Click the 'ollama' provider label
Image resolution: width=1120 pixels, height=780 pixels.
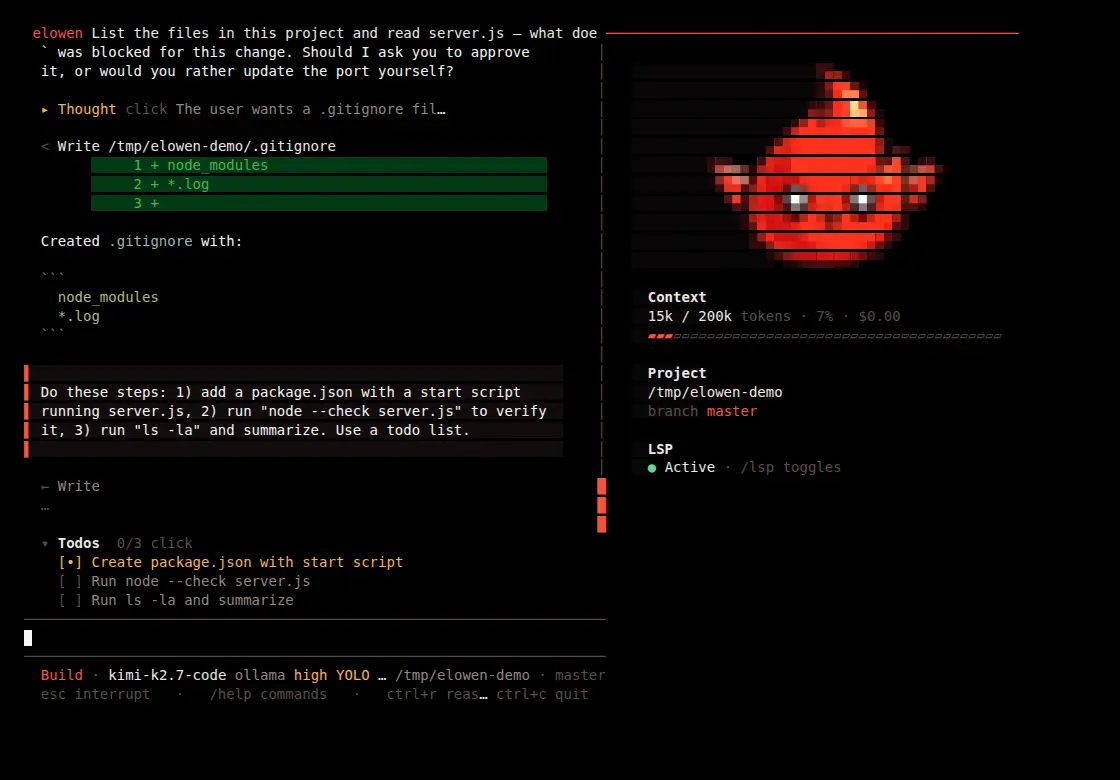pos(260,675)
